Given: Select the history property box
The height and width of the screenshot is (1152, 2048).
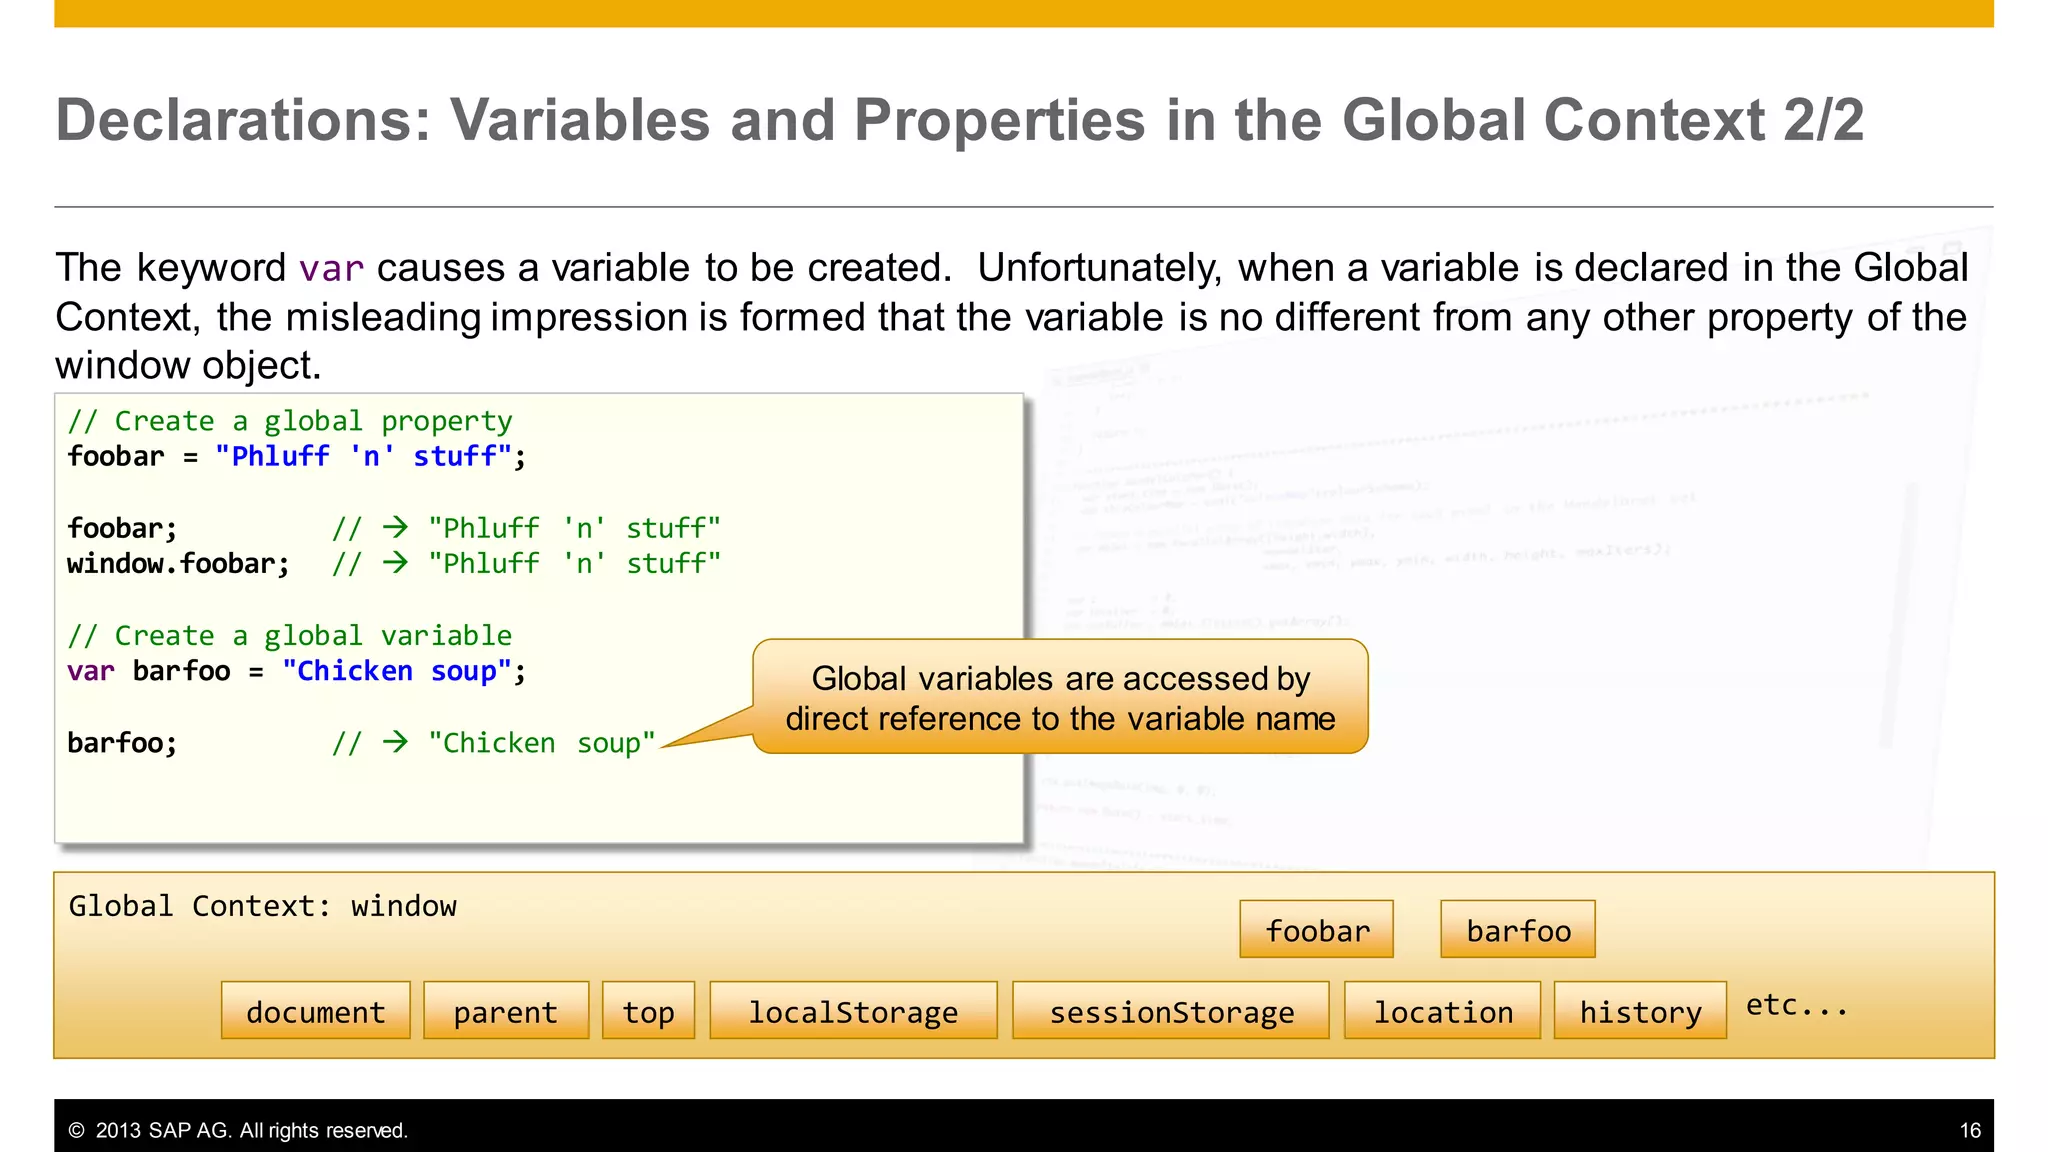Looking at the screenshot, I should (x=1640, y=1011).
